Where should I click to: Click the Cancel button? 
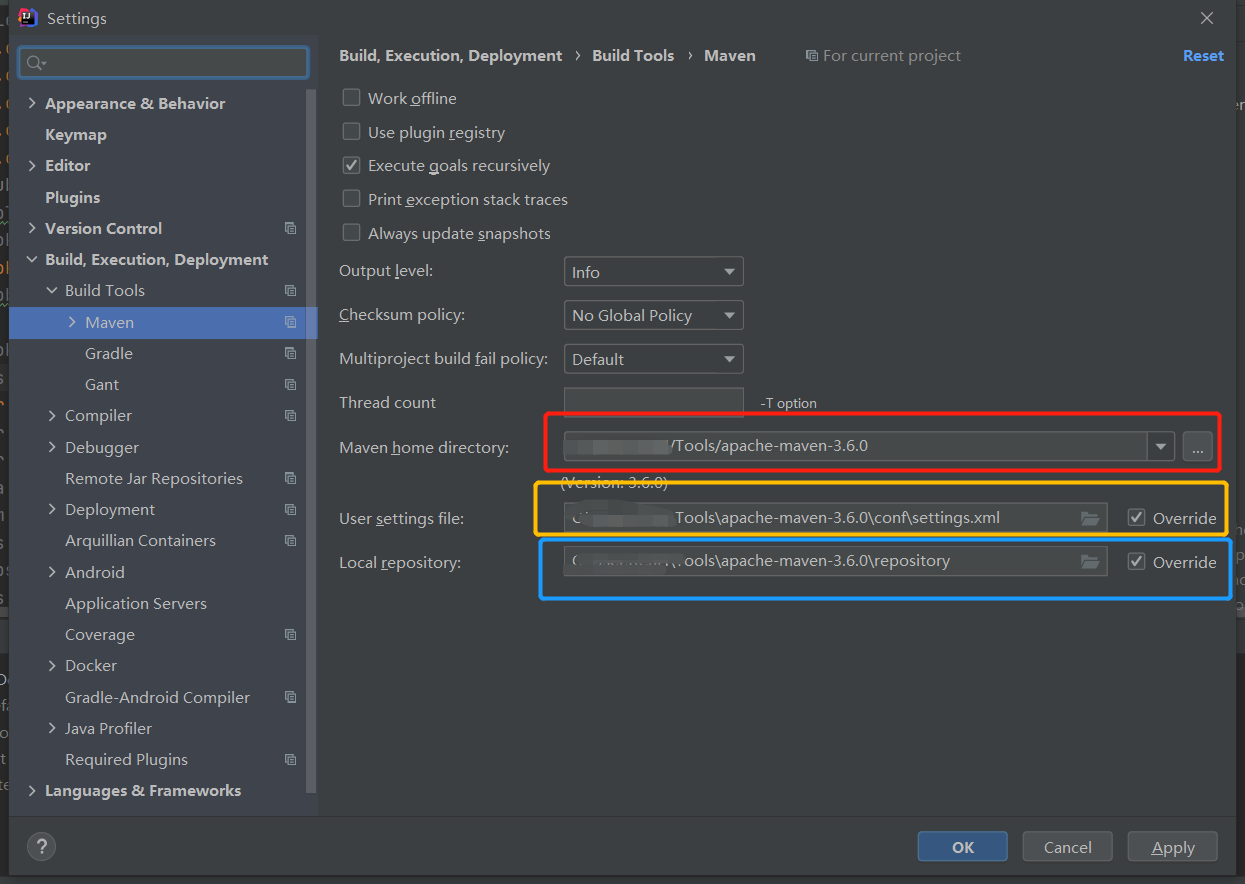point(1068,847)
